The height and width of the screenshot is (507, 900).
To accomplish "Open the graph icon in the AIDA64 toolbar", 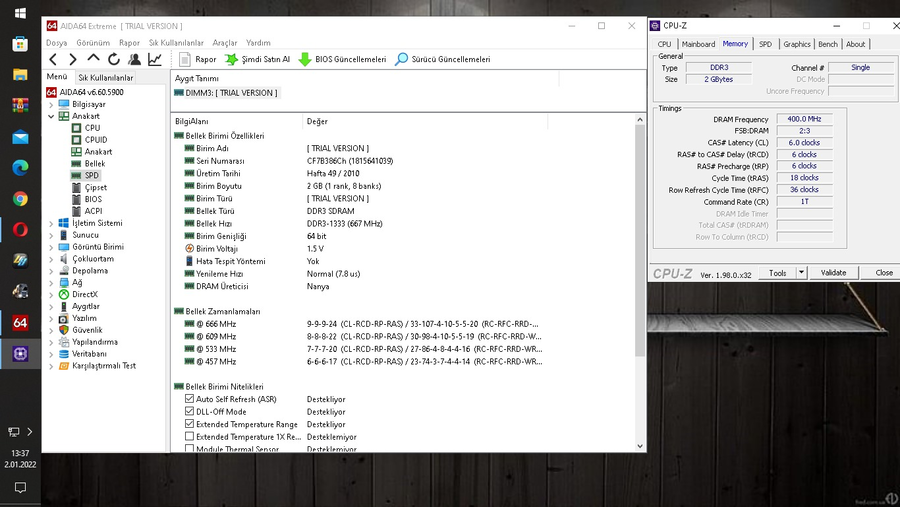I will (x=155, y=59).
